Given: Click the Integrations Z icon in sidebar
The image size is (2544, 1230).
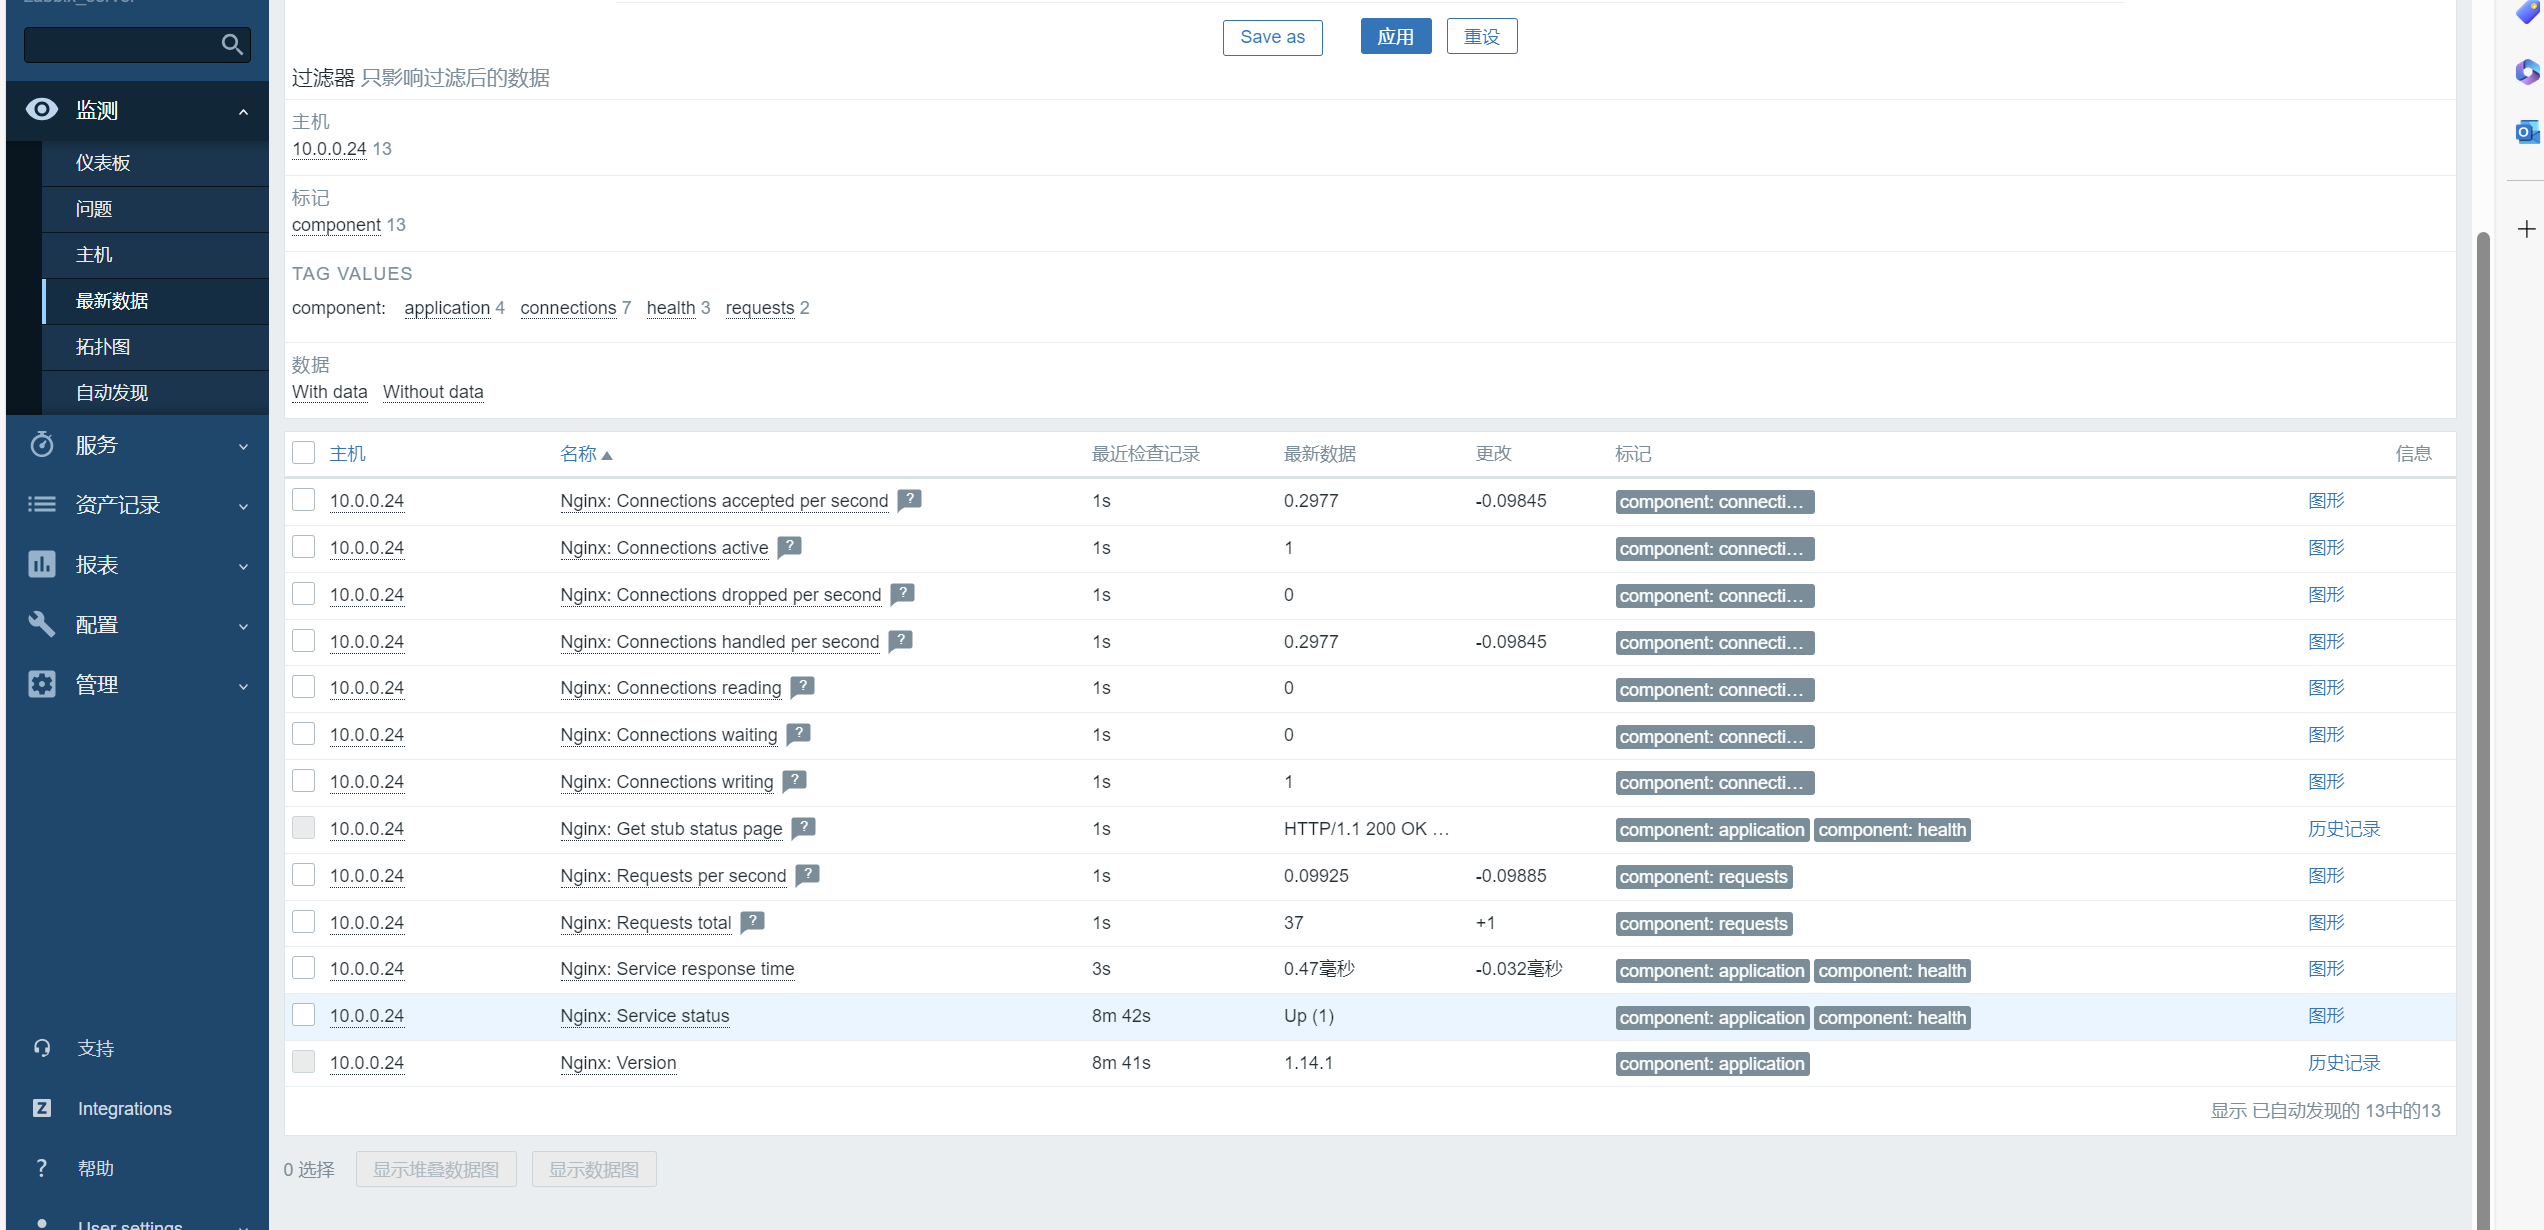Looking at the screenshot, I should pos(42,1108).
